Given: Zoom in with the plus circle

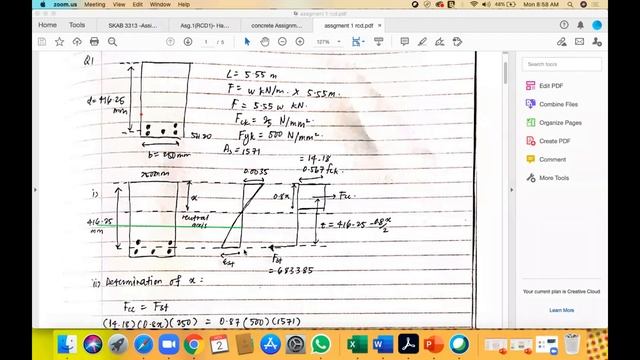Looking at the screenshot, I should pos(300,42).
